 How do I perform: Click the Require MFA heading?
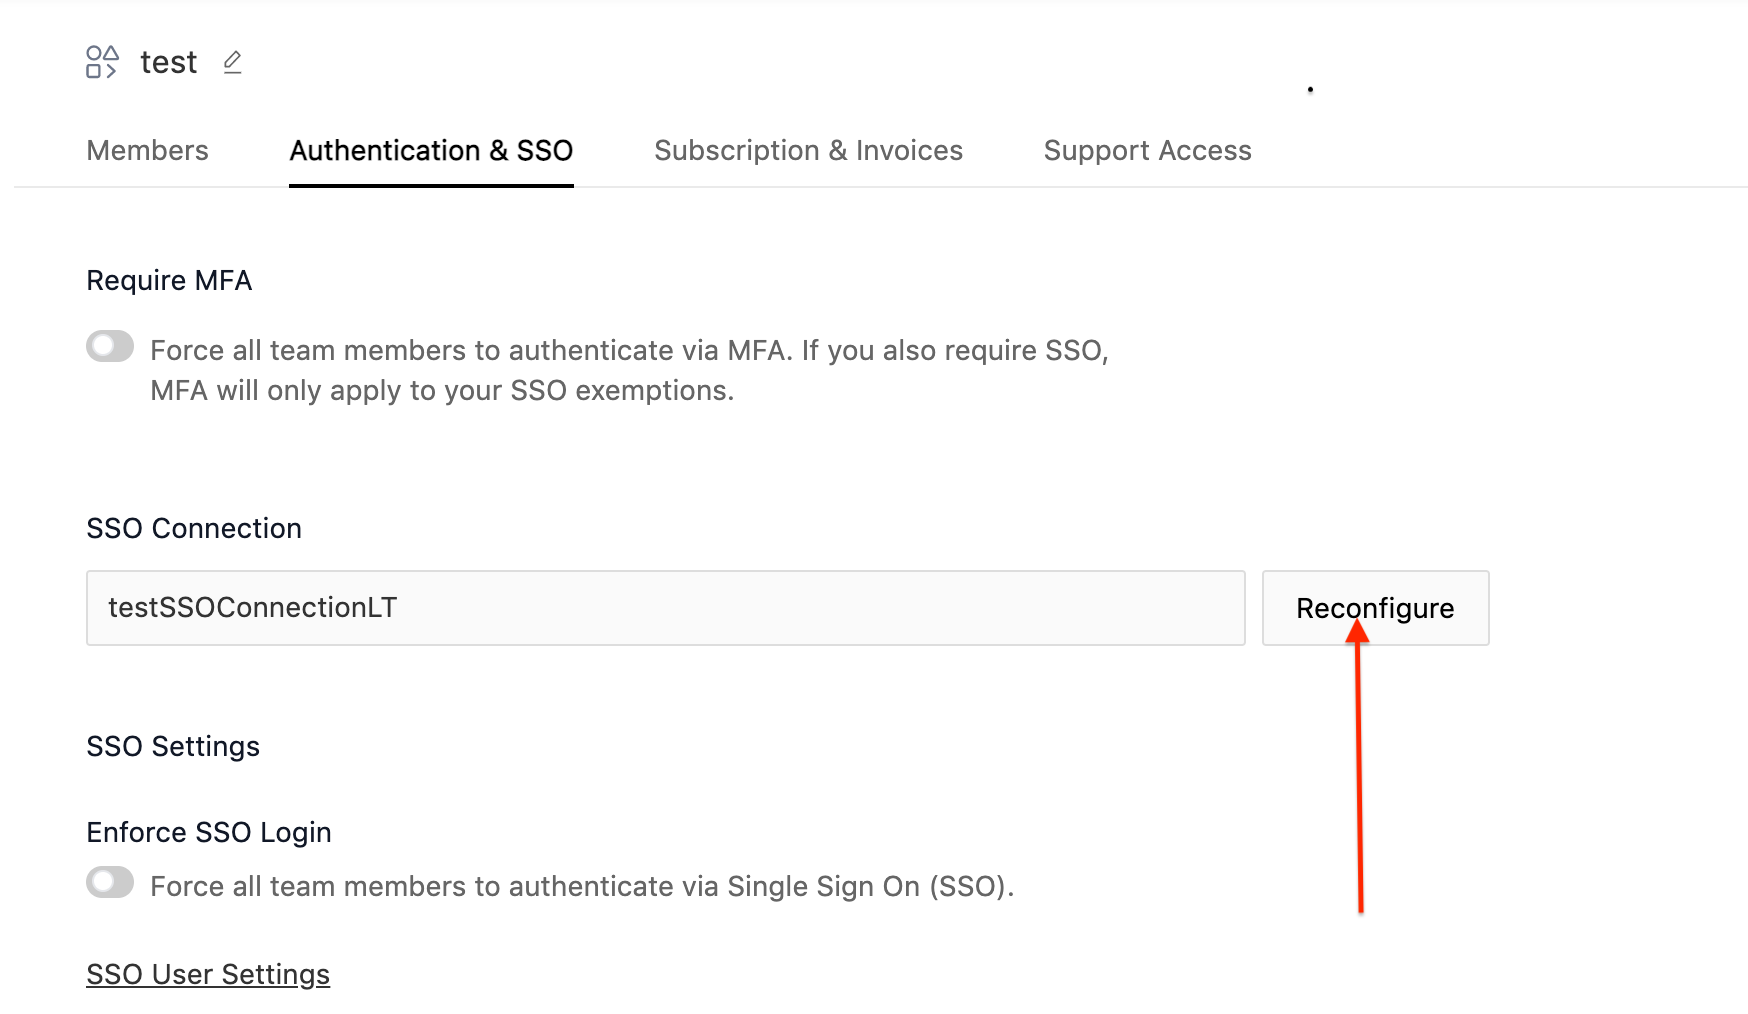(x=169, y=281)
